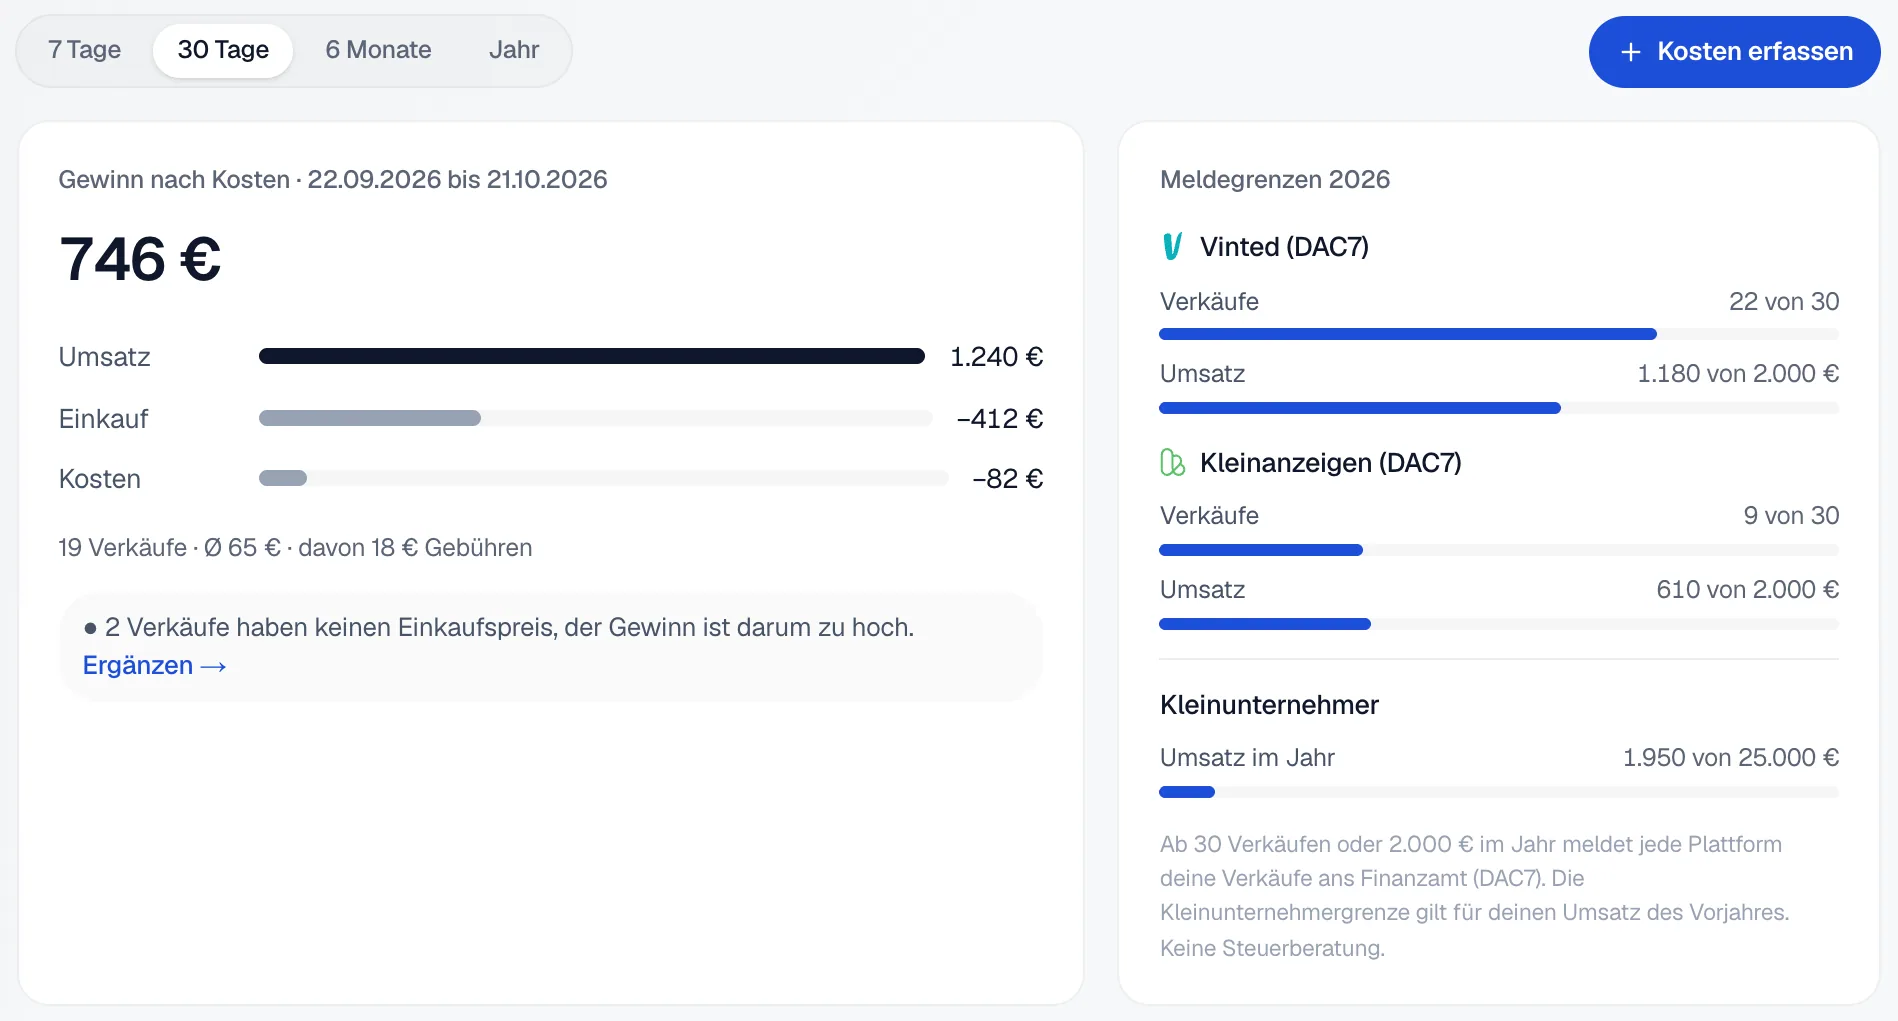Click Kleinanzeigen Verkäufe progress bar
The height and width of the screenshot is (1021, 1898).
(1499, 550)
